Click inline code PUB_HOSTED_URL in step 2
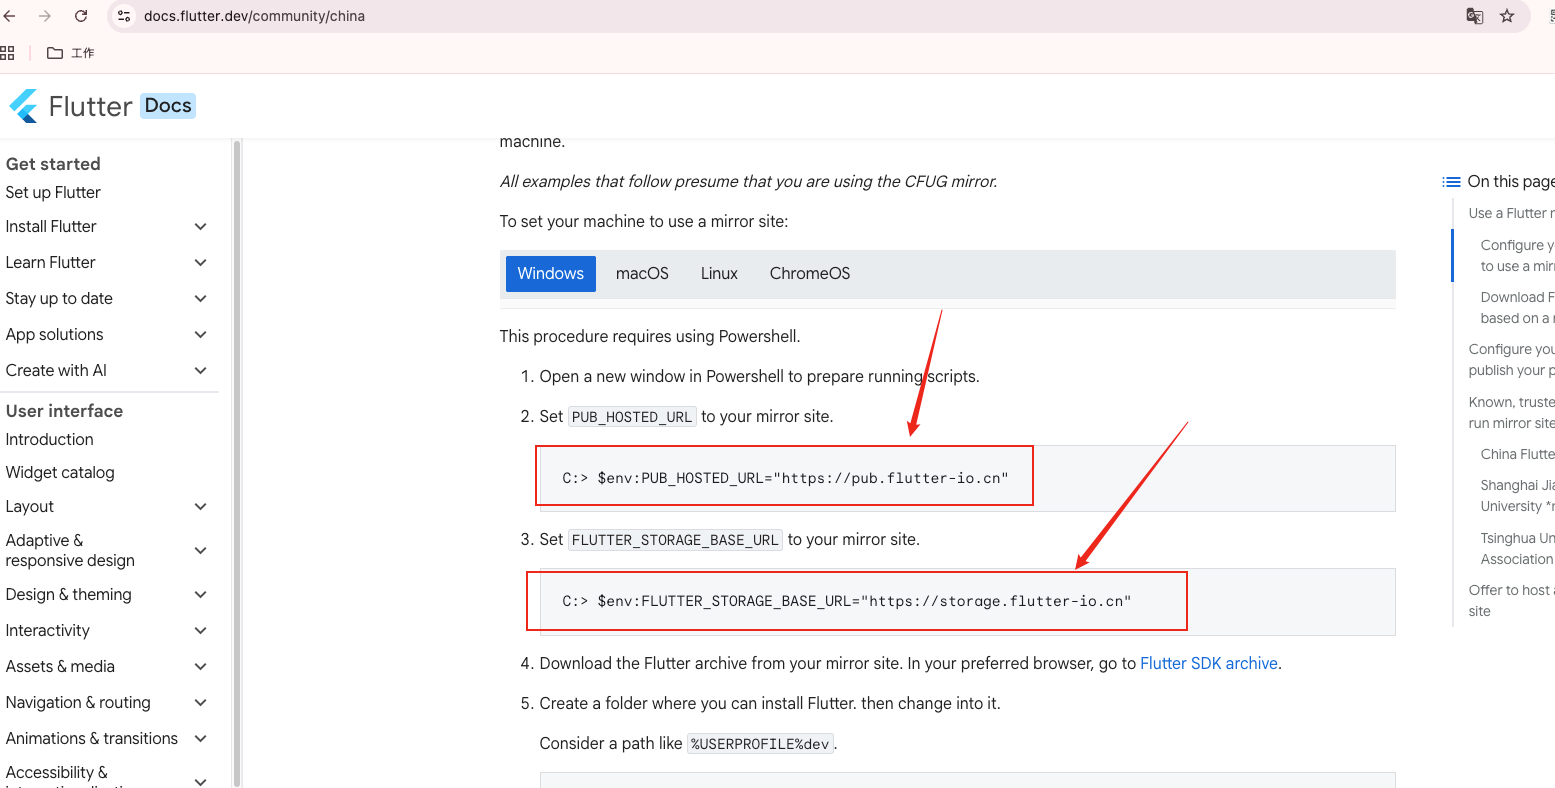Image resolution: width=1555 pixels, height=788 pixels. 632,417
